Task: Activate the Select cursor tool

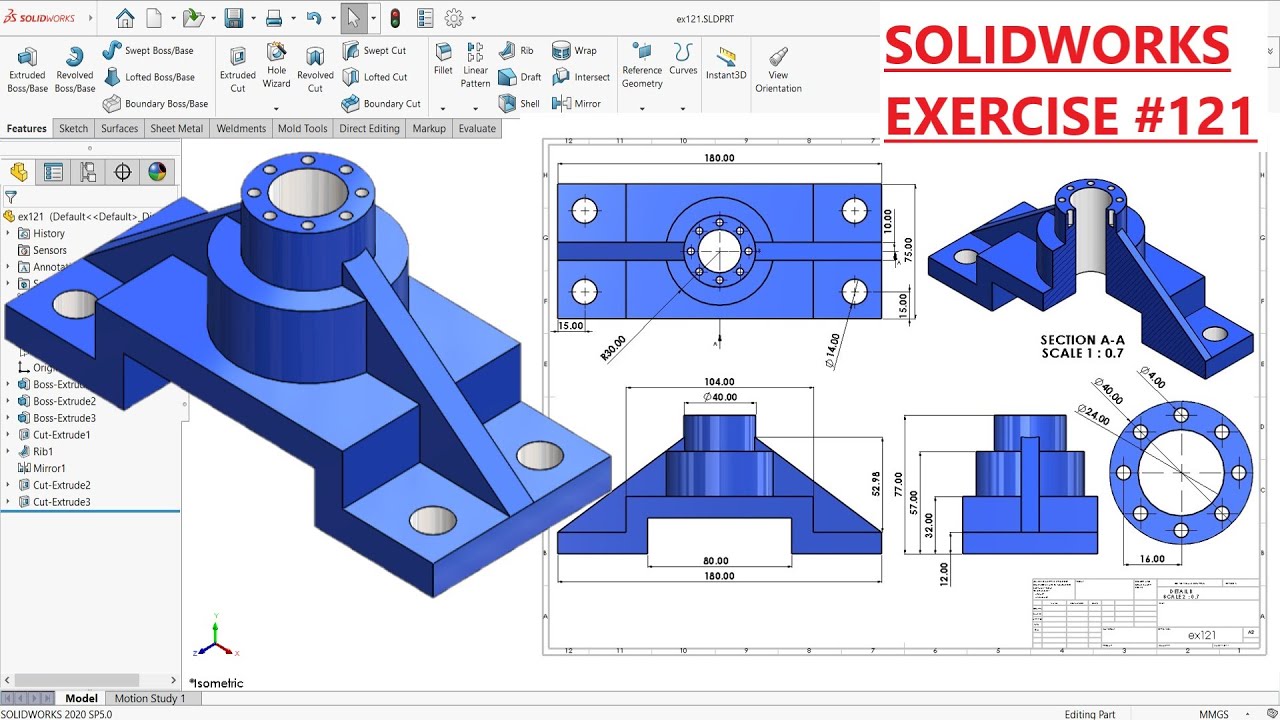Action: point(354,18)
